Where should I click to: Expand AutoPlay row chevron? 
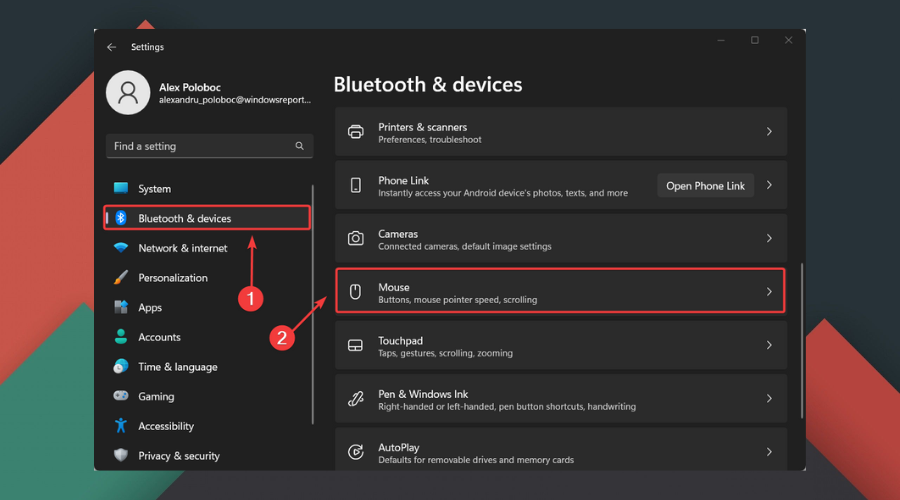pos(769,452)
